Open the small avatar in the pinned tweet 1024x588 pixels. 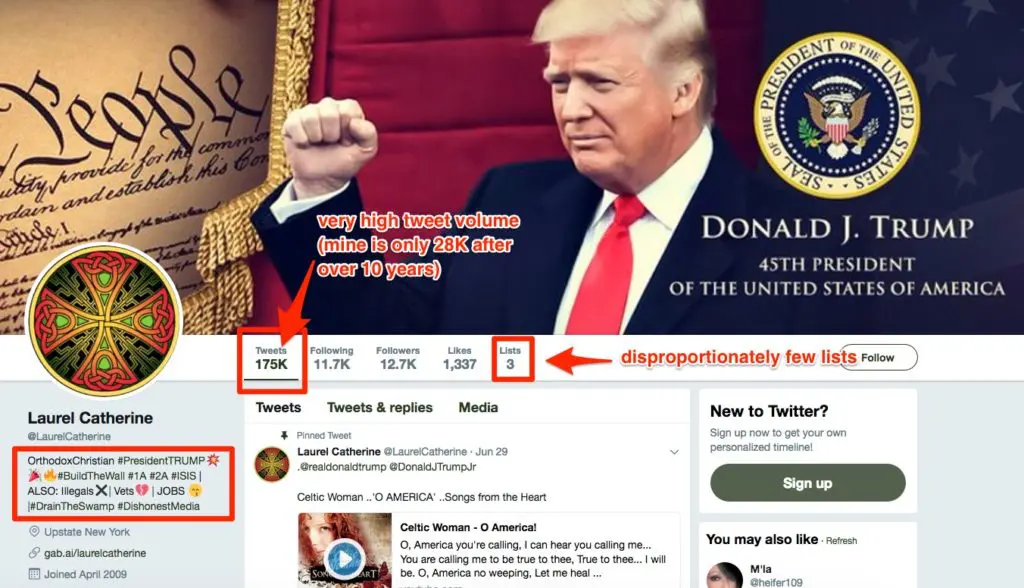[272, 465]
